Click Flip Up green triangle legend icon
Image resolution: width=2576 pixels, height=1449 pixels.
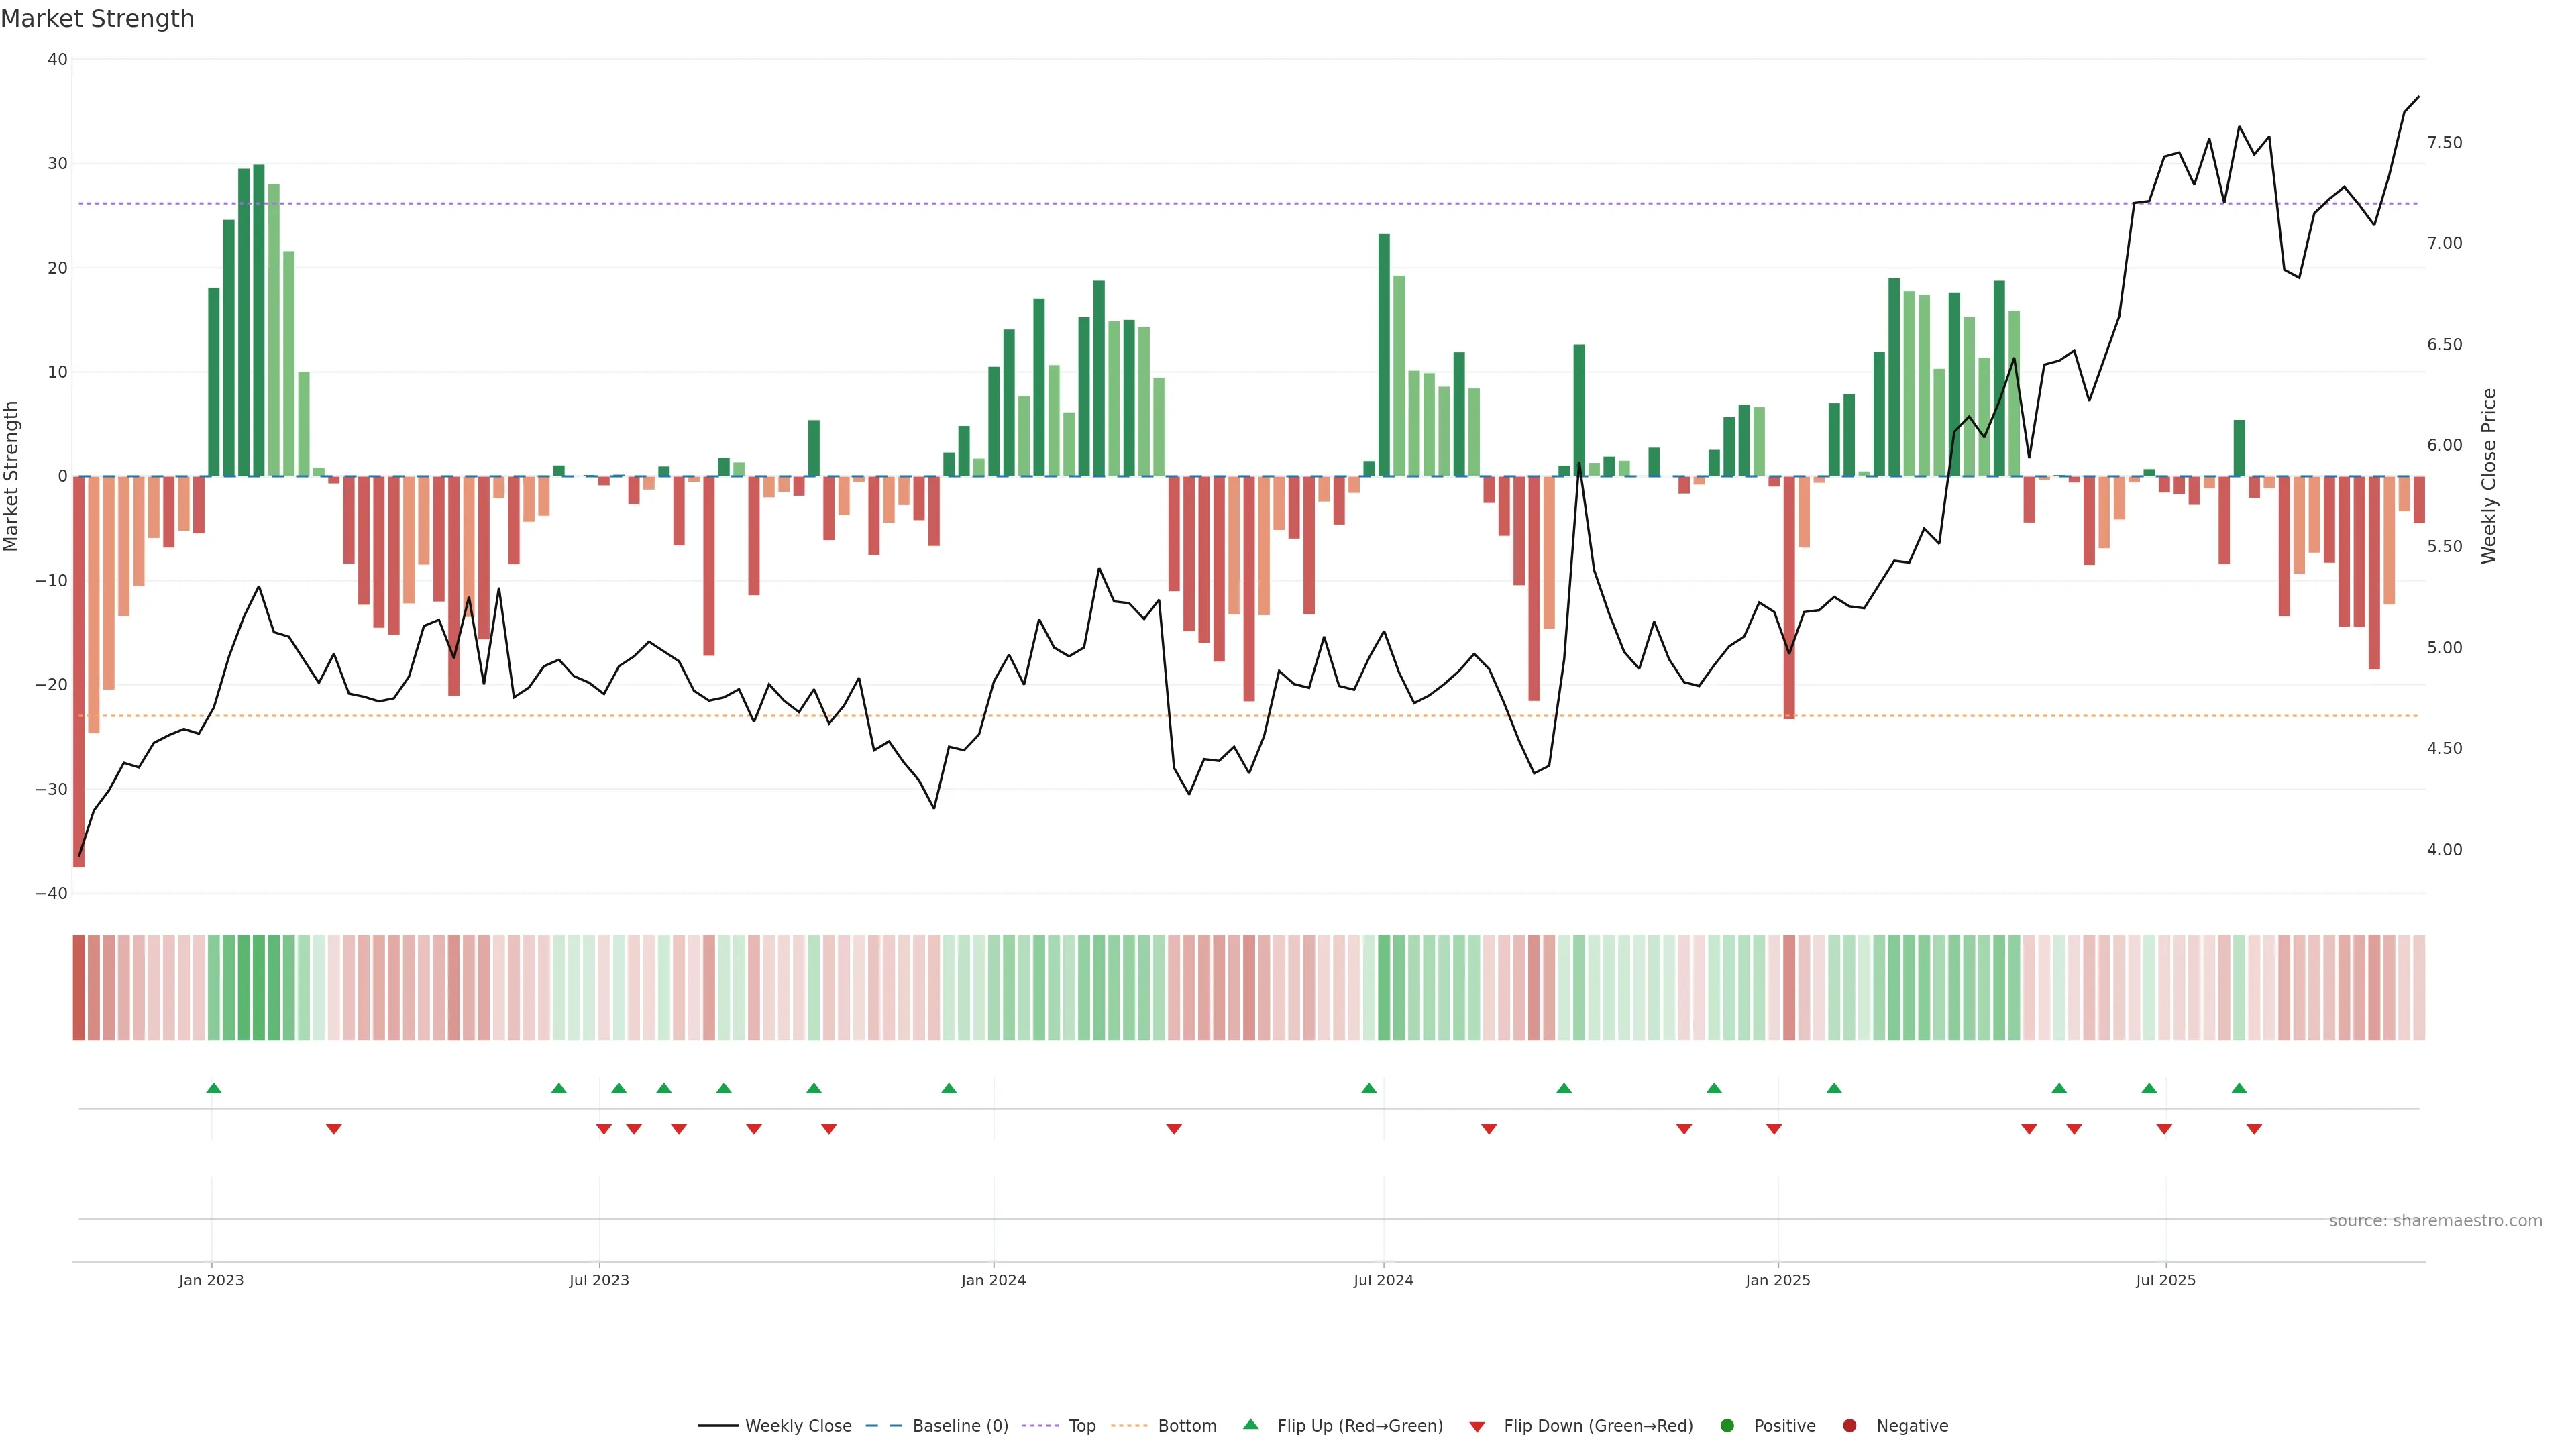point(1250,1425)
